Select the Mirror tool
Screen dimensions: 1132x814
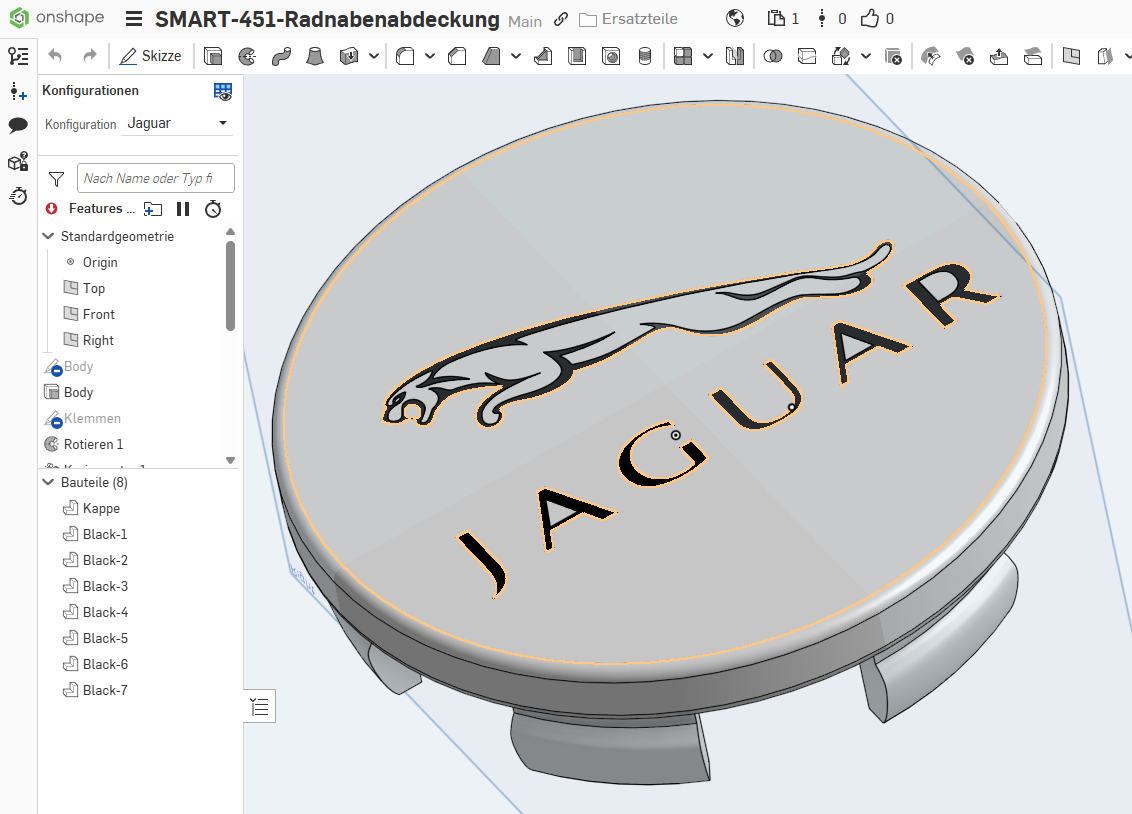click(x=735, y=56)
